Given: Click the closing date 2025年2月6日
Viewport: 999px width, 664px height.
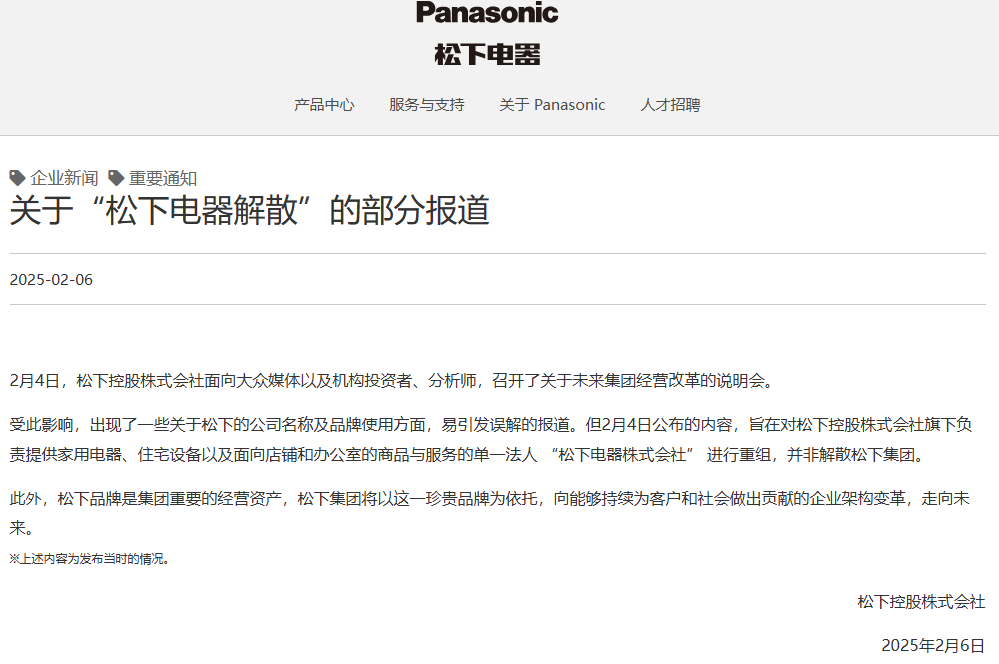Looking at the screenshot, I should click(932, 645).
